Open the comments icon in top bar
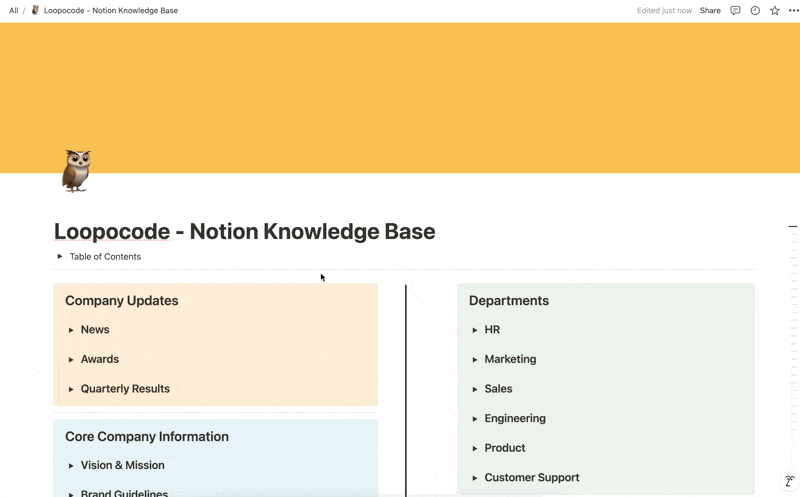800x497 pixels. [735, 10]
